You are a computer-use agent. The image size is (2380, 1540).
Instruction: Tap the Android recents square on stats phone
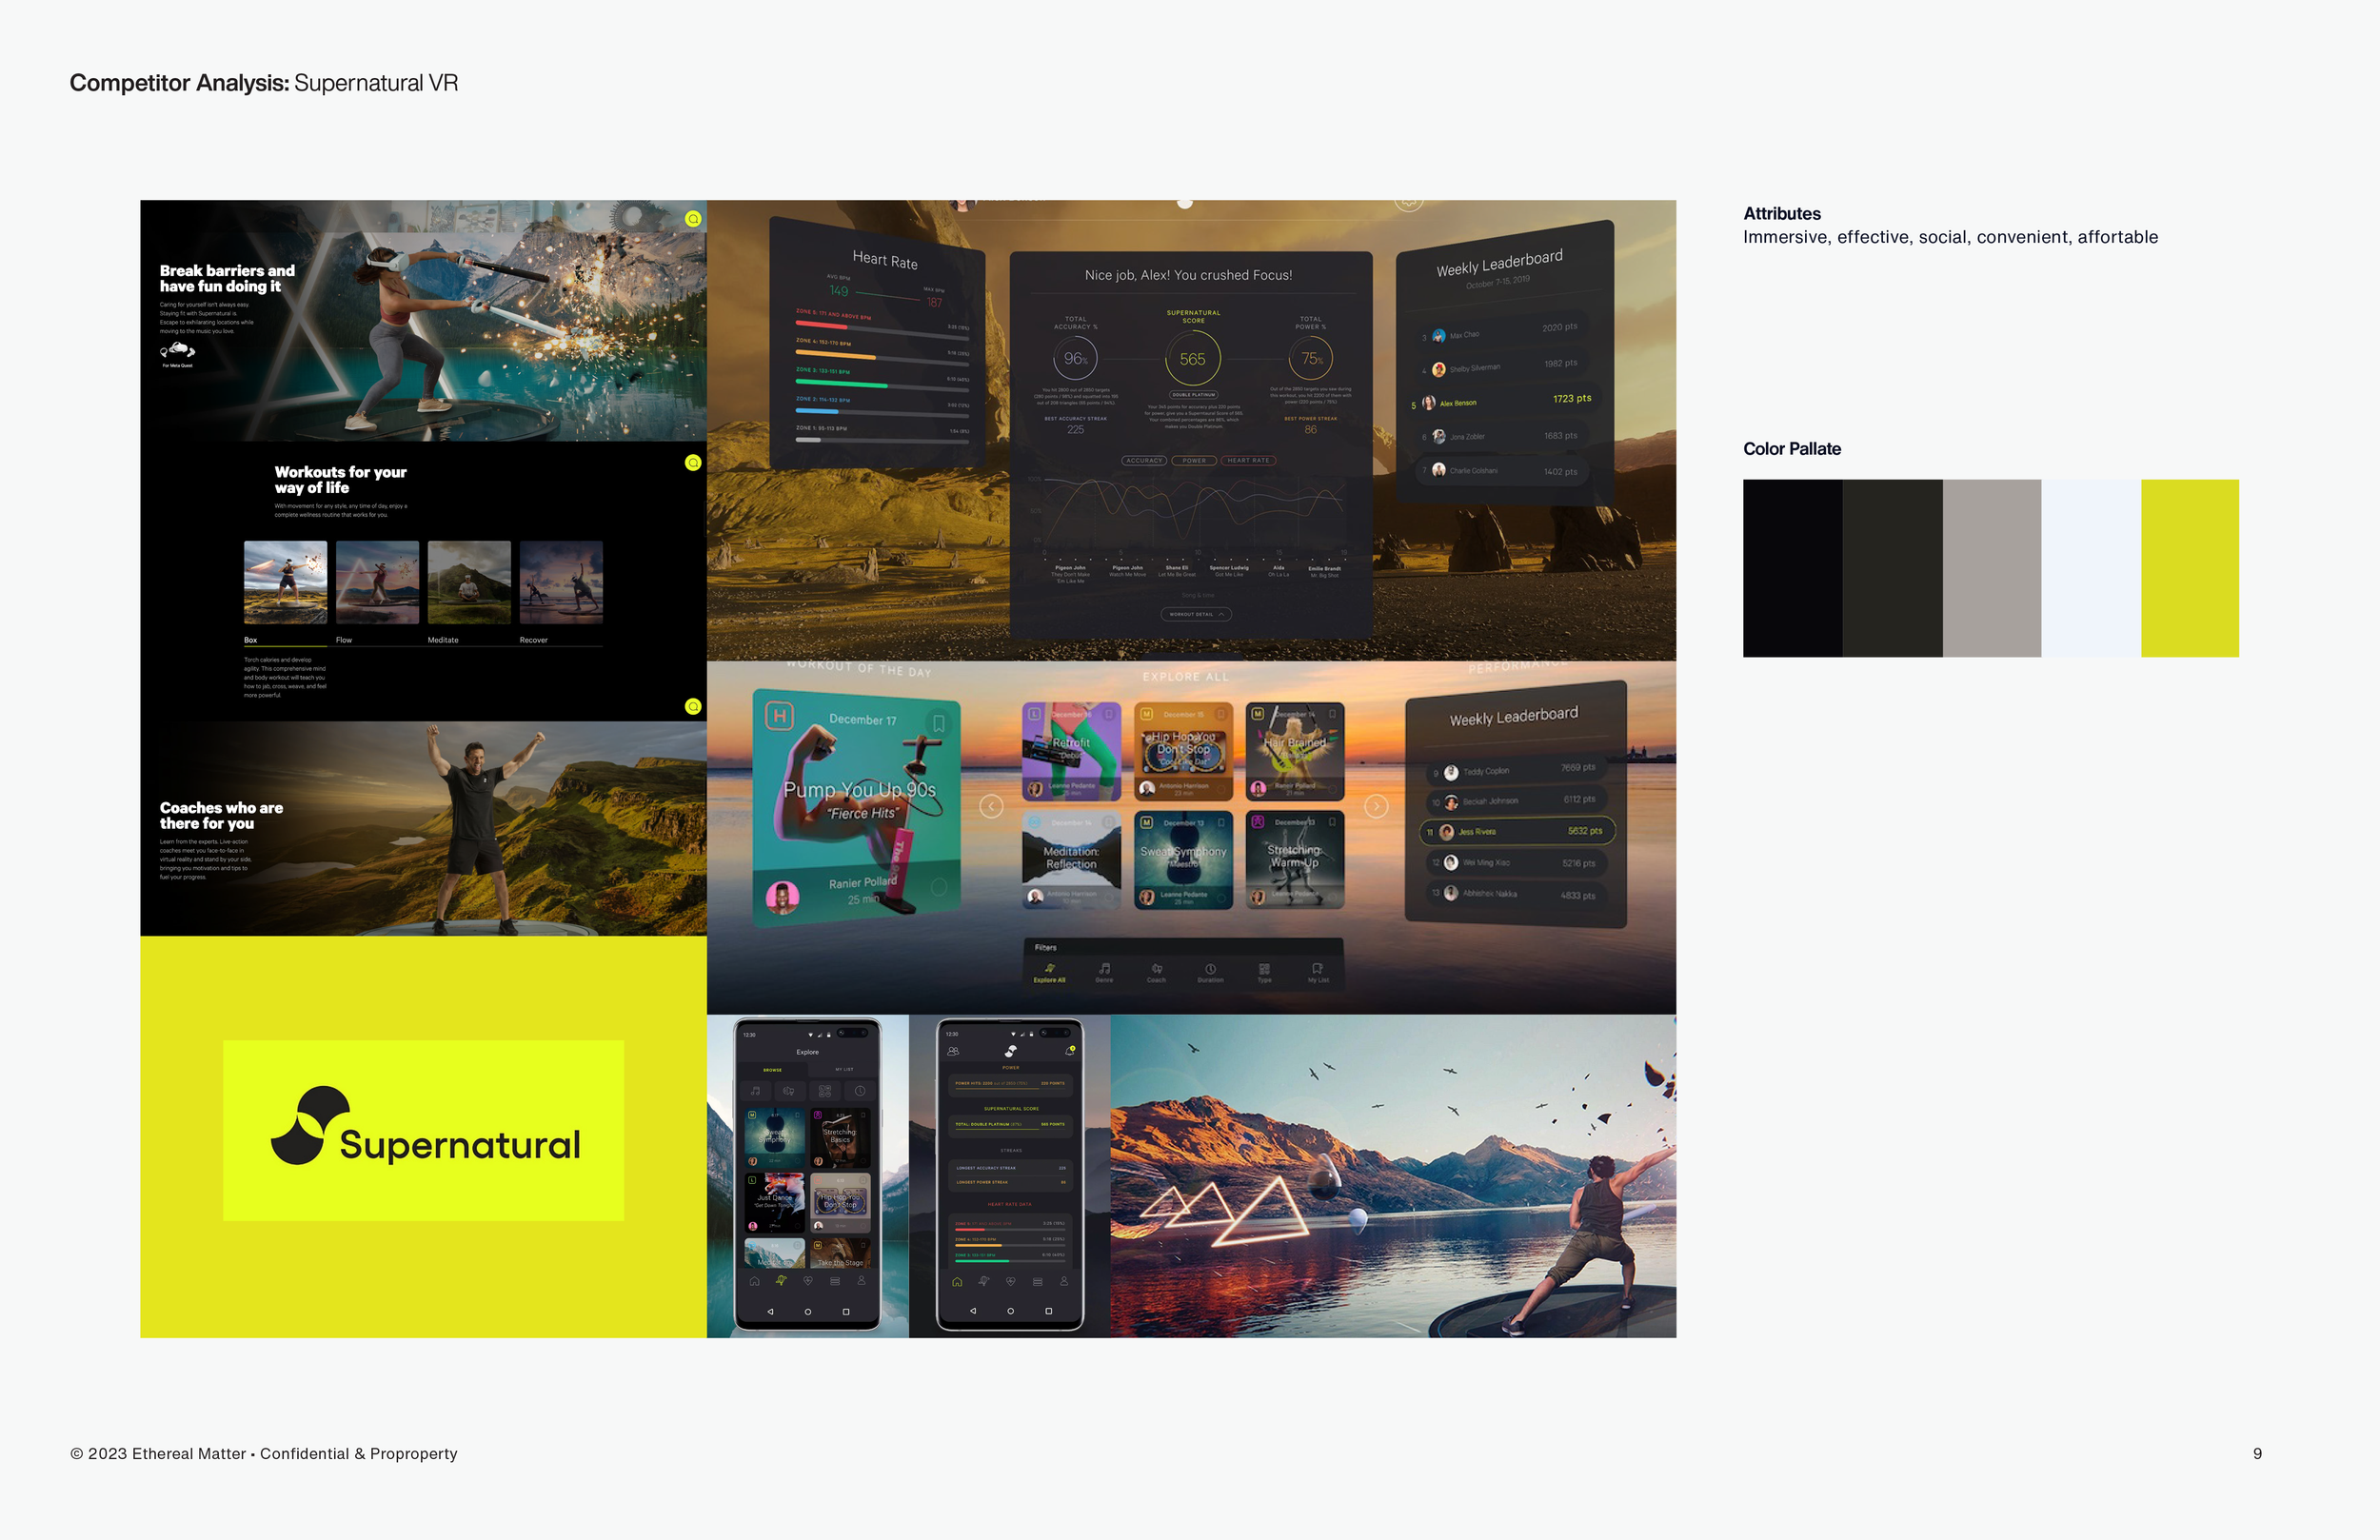1048,1311
